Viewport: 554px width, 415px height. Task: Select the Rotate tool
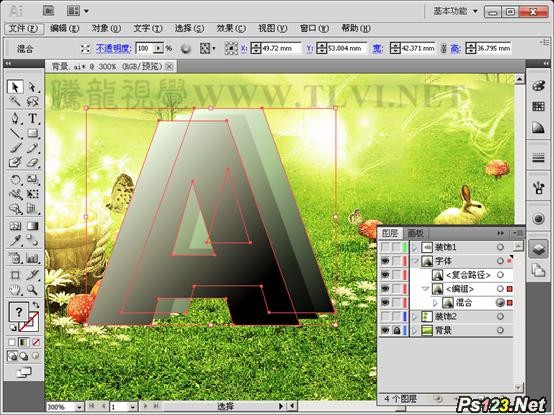coord(15,179)
